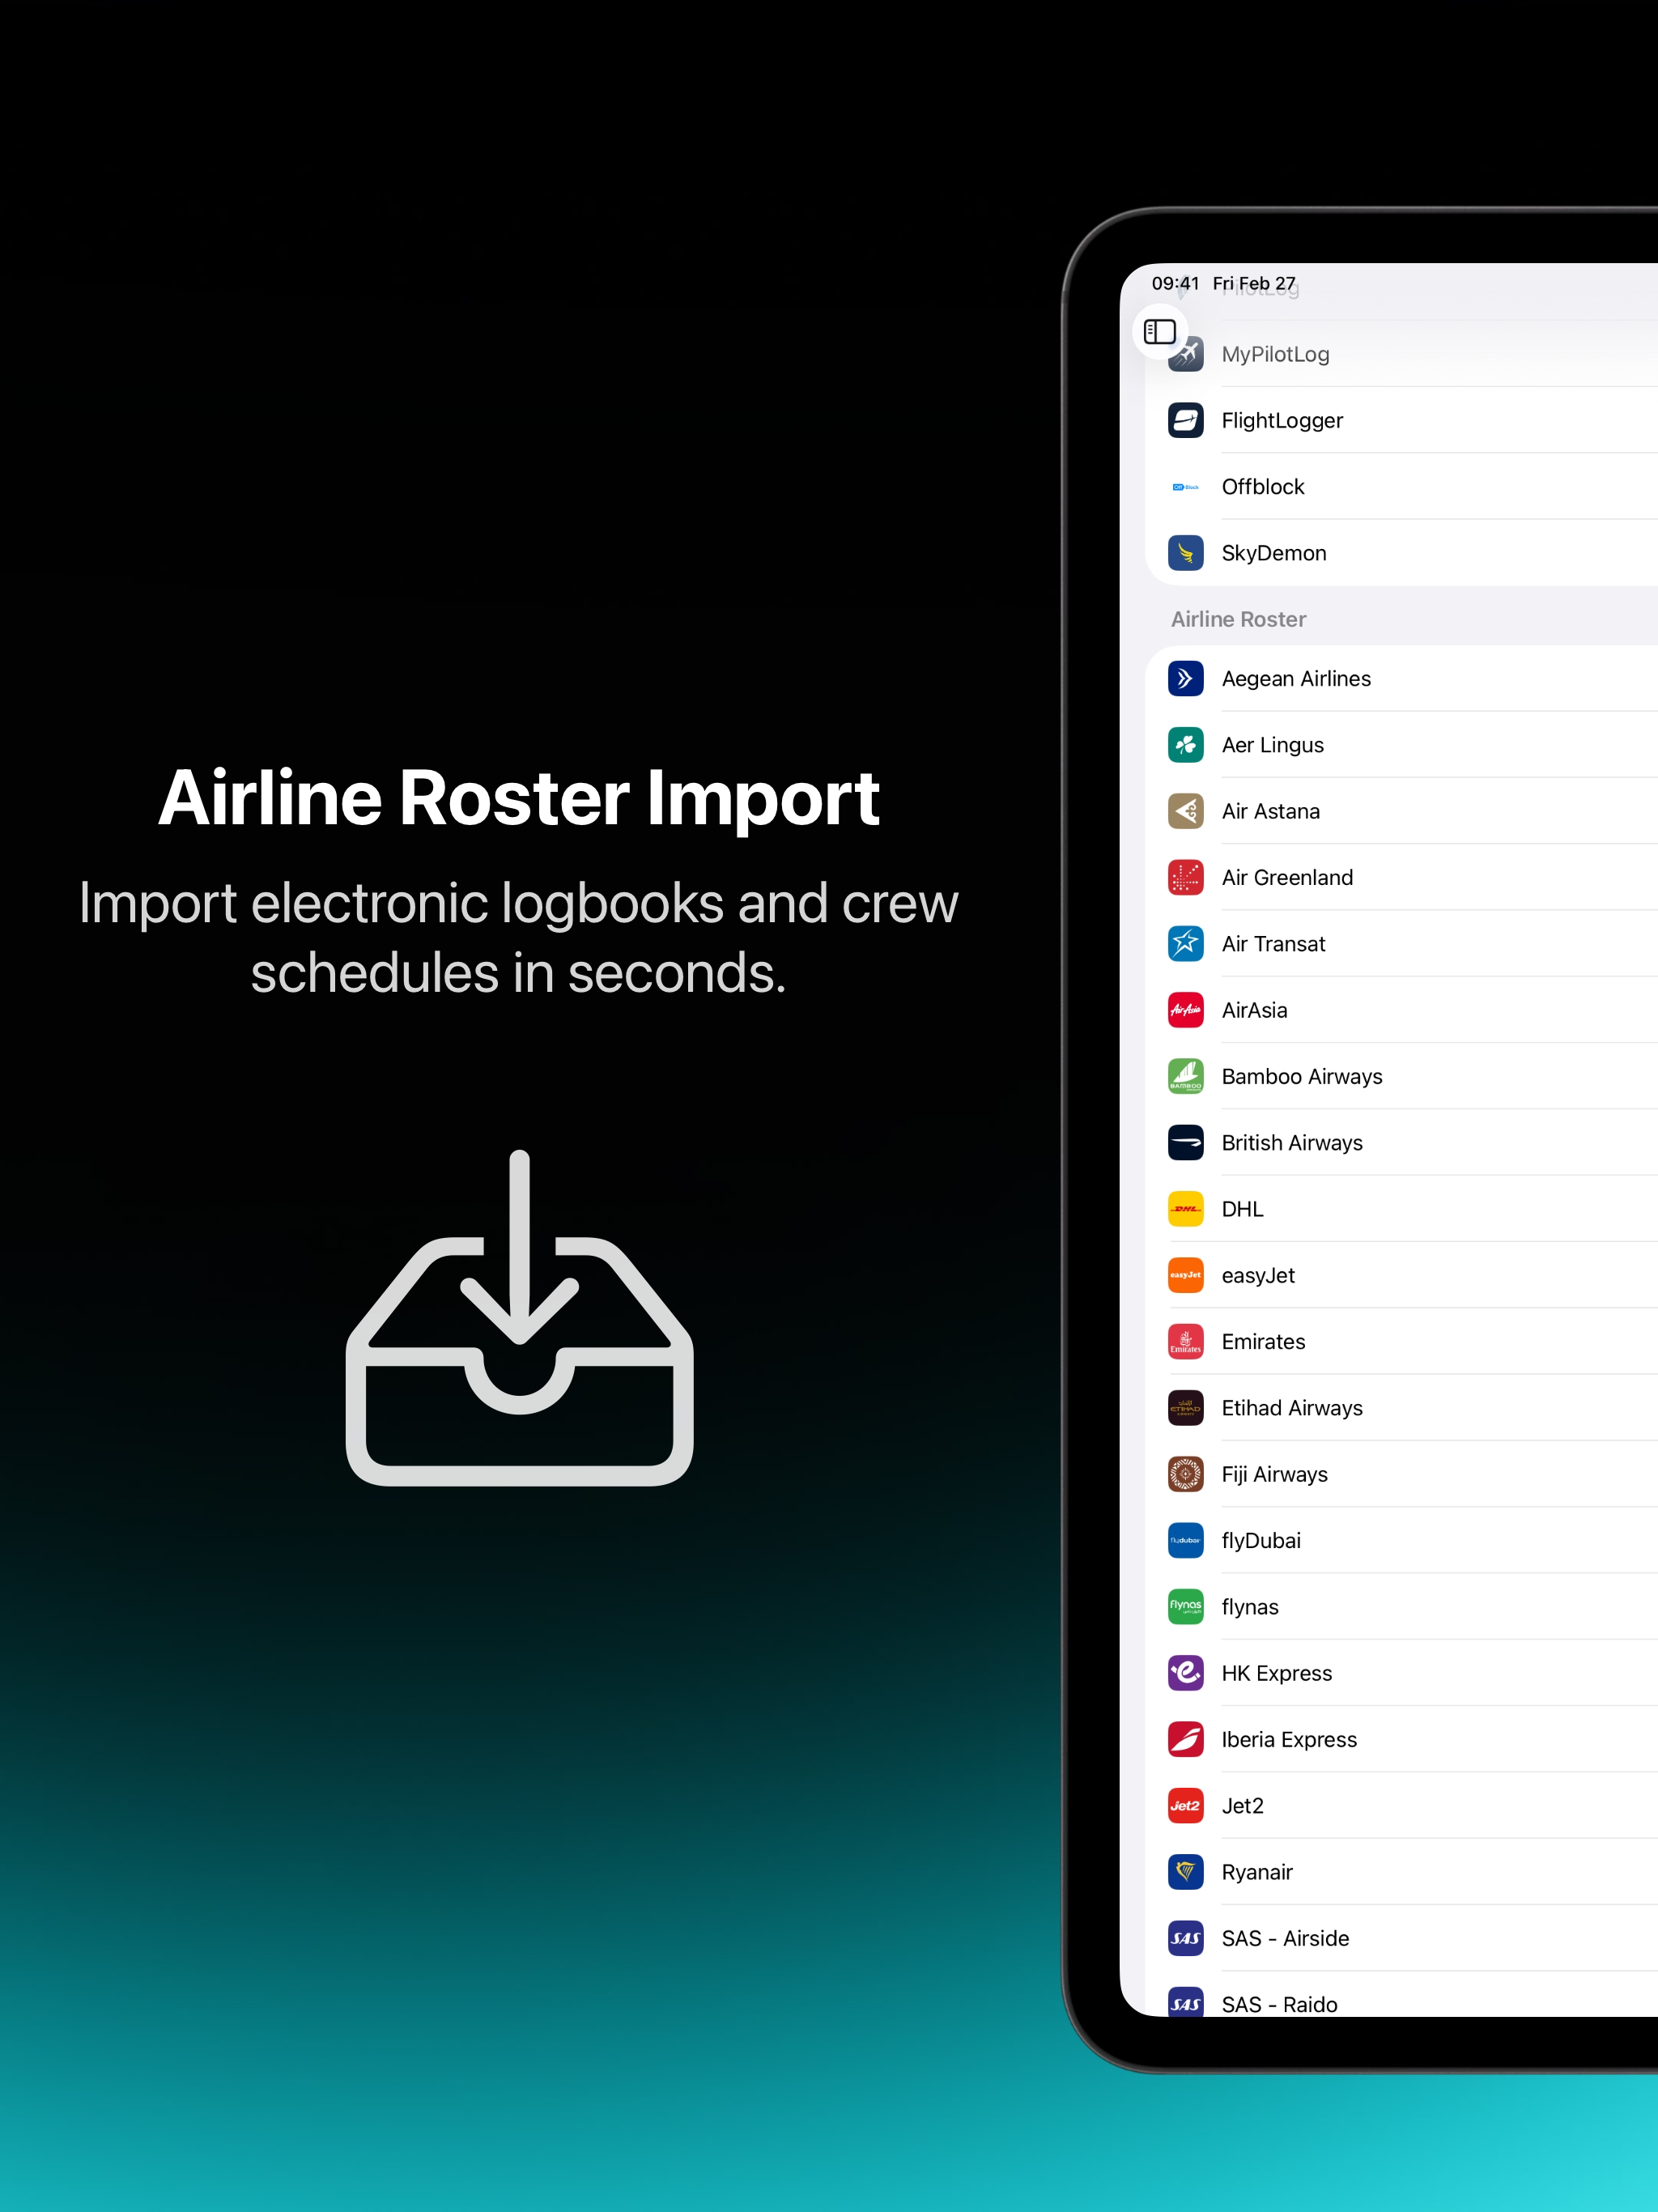Select Aegean Airlines roster
Screen dimensions: 1658x2212
point(1402,679)
